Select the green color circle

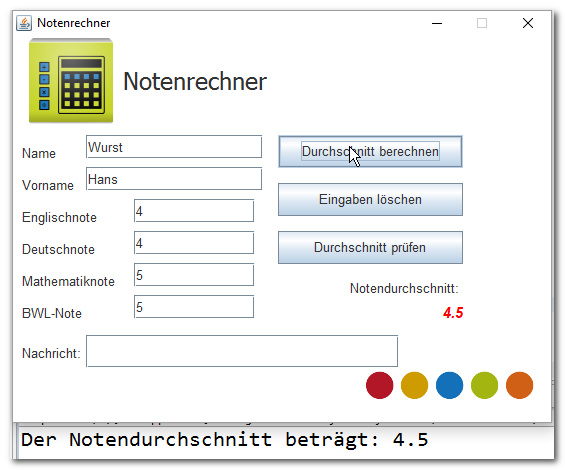click(x=484, y=385)
